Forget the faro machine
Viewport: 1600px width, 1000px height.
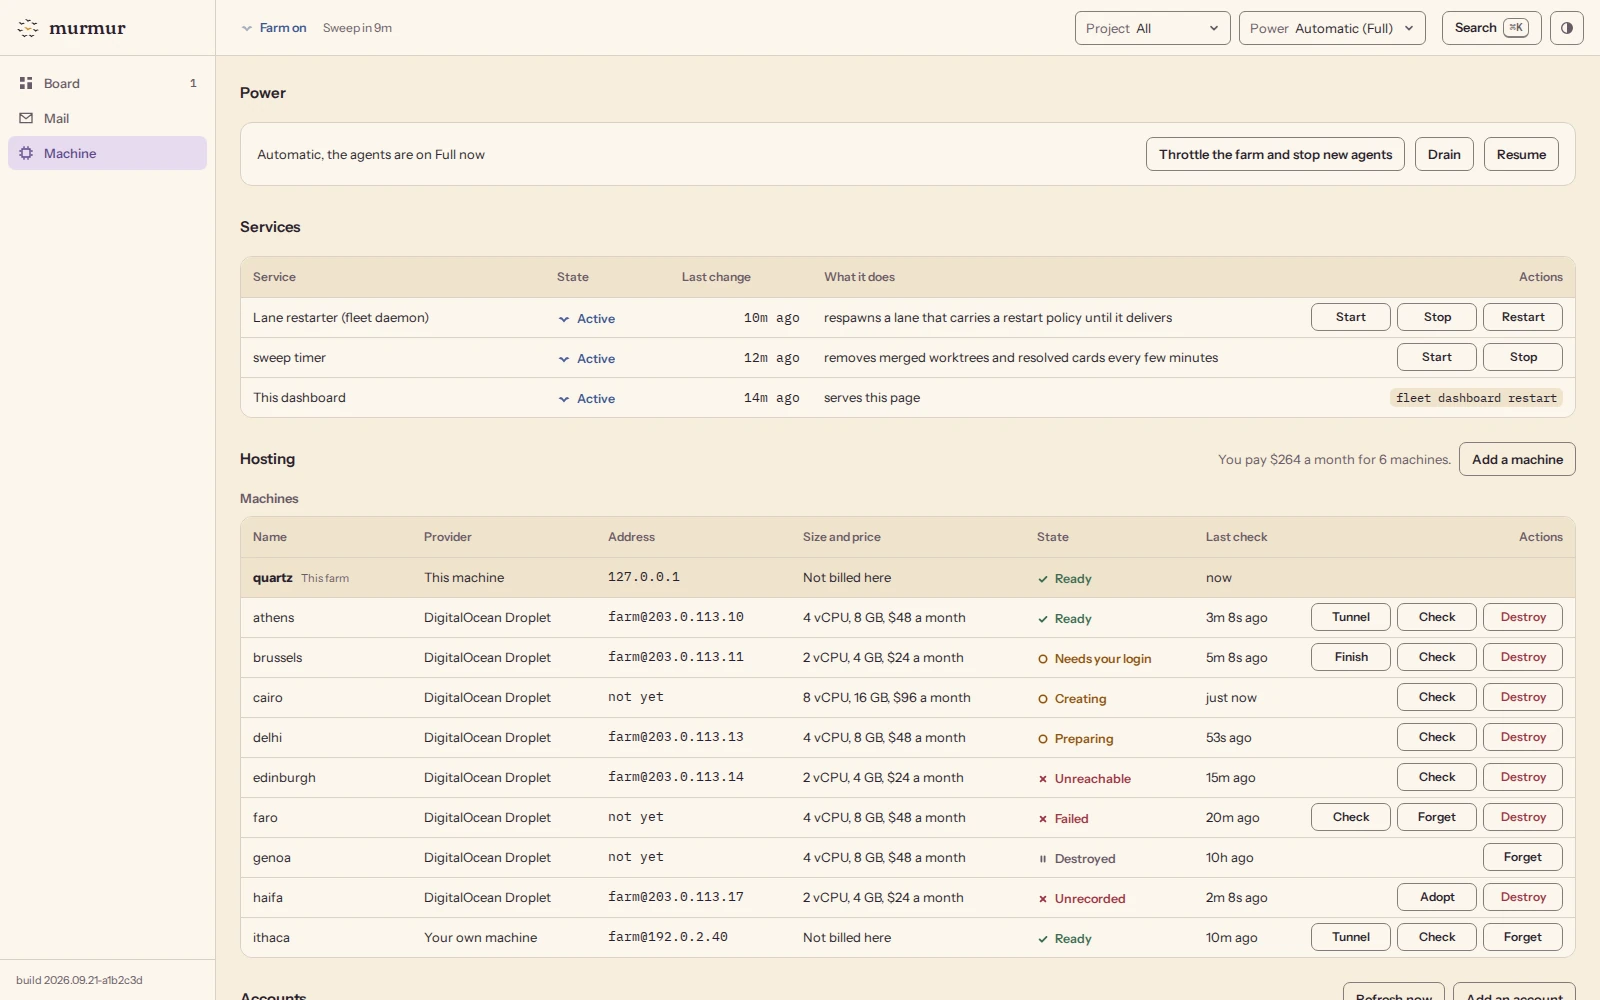click(1437, 817)
